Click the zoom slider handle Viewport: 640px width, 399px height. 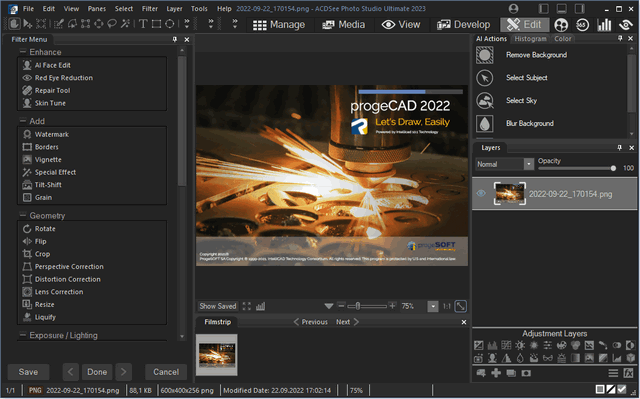coord(358,306)
